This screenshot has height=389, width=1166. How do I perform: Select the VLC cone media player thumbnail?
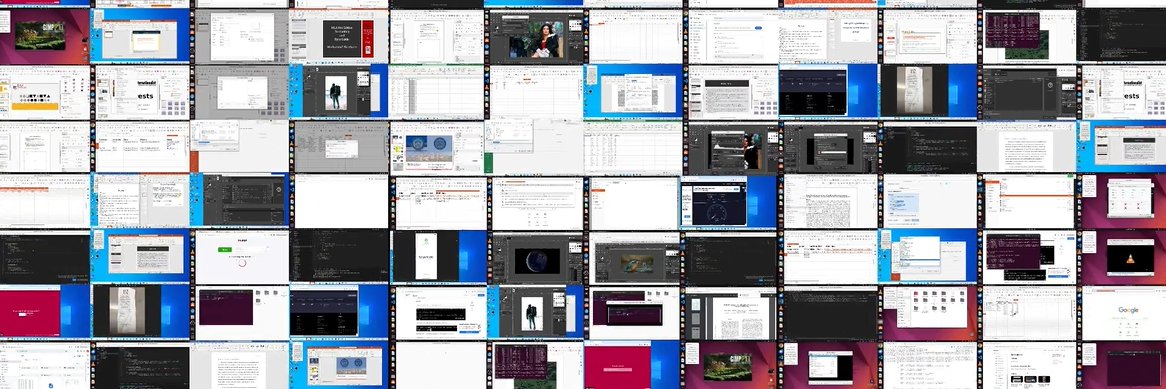point(1123,257)
